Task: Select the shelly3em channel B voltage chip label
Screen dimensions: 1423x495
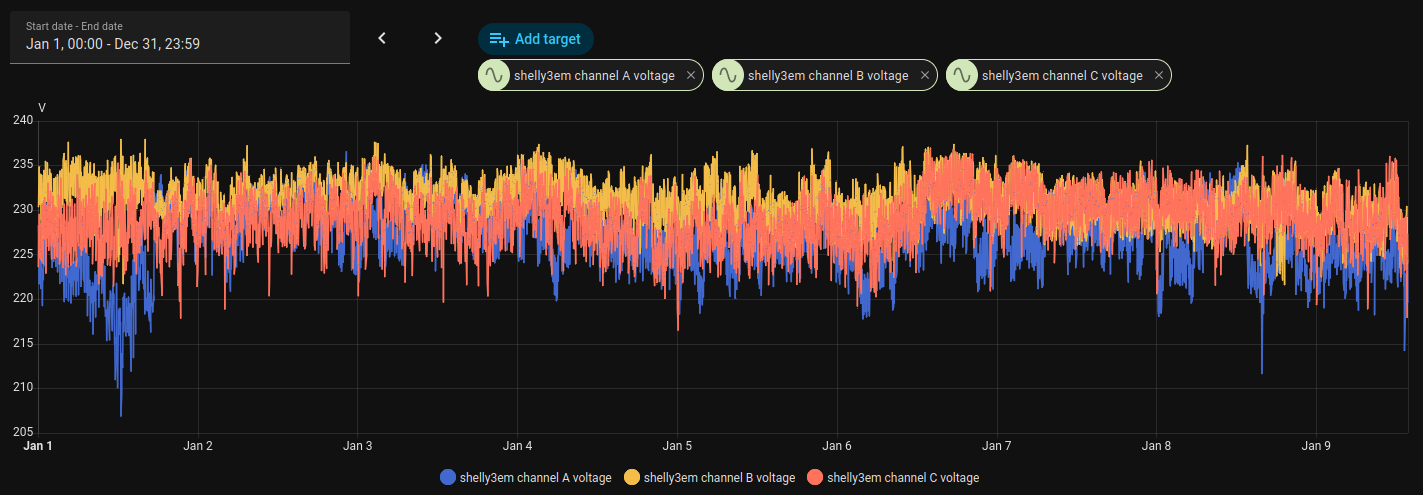Action: pos(828,75)
